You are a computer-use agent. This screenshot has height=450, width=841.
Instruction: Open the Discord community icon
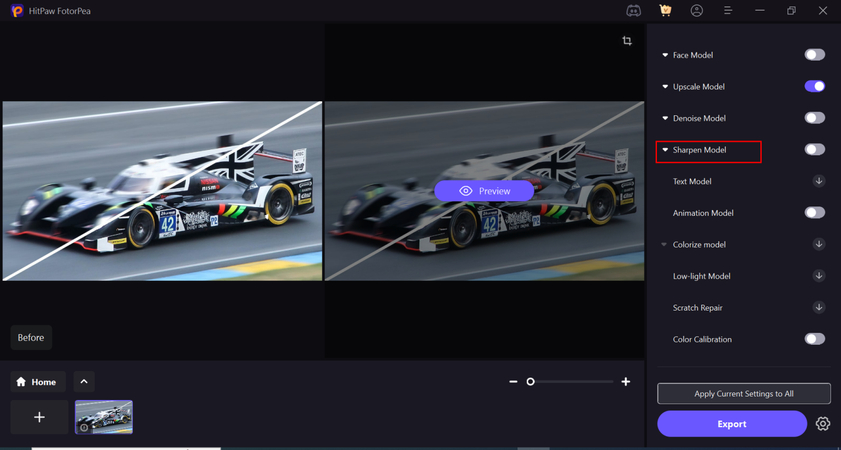(633, 10)
